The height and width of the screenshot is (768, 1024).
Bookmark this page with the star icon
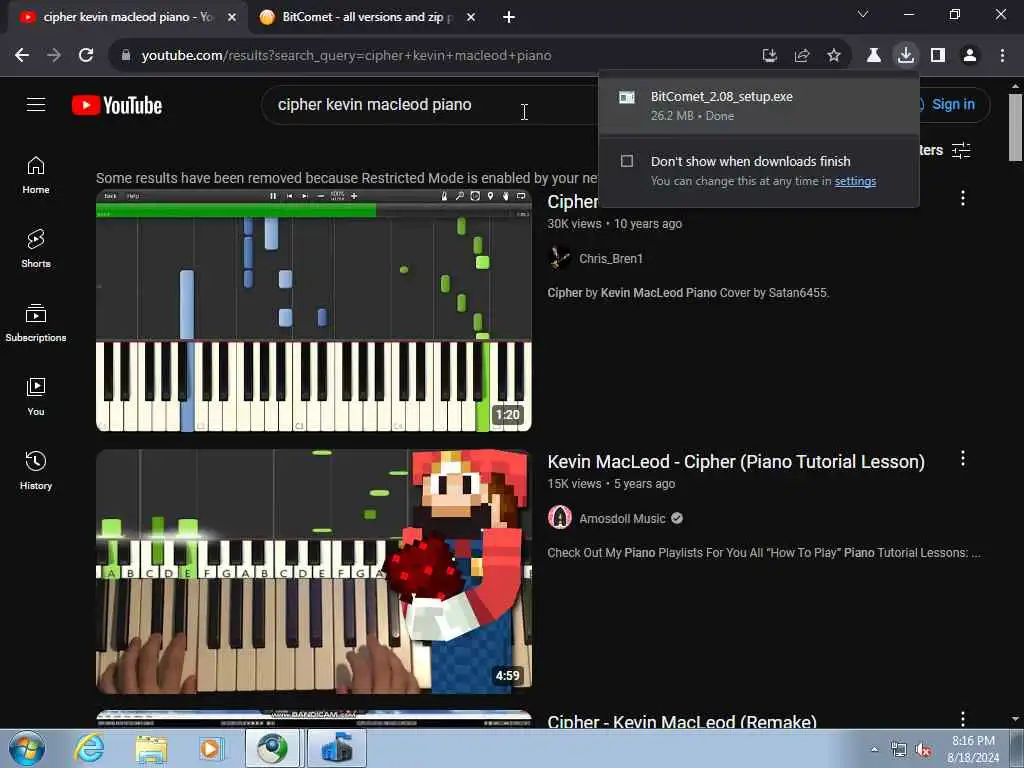834,56
